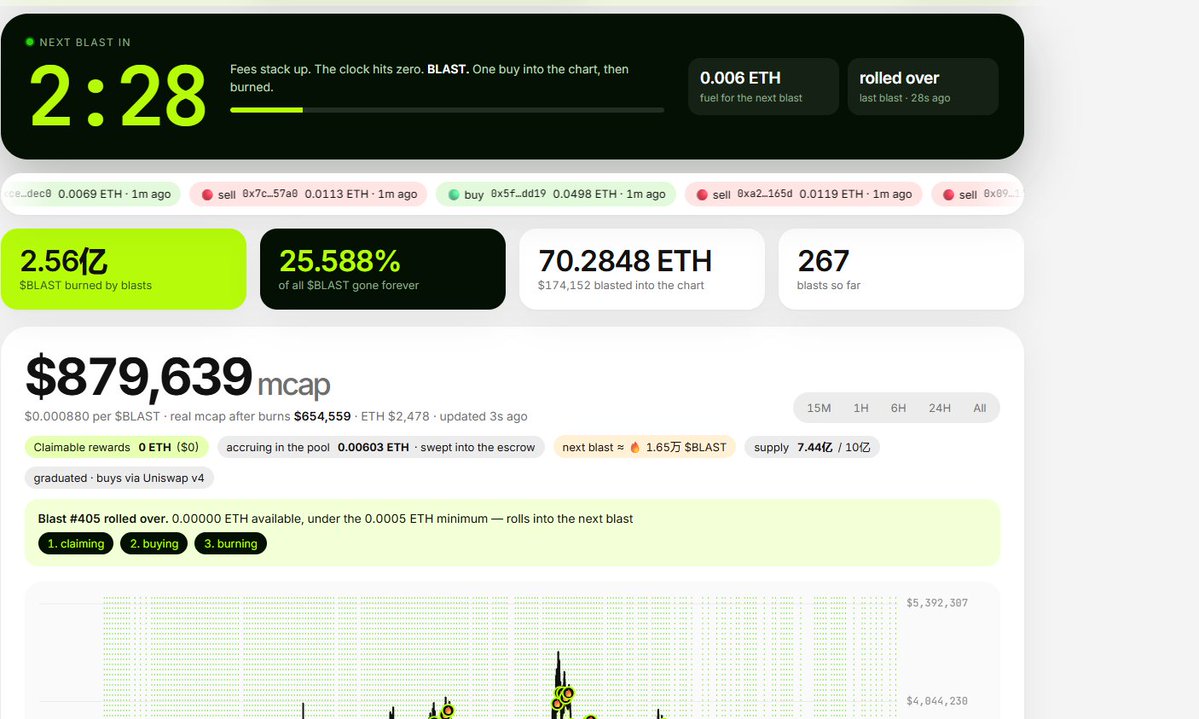Open the sell 0x7c…57a0 trade pill
The height and width of the screenshot is (719, 1199).
[x=308, y=194]
